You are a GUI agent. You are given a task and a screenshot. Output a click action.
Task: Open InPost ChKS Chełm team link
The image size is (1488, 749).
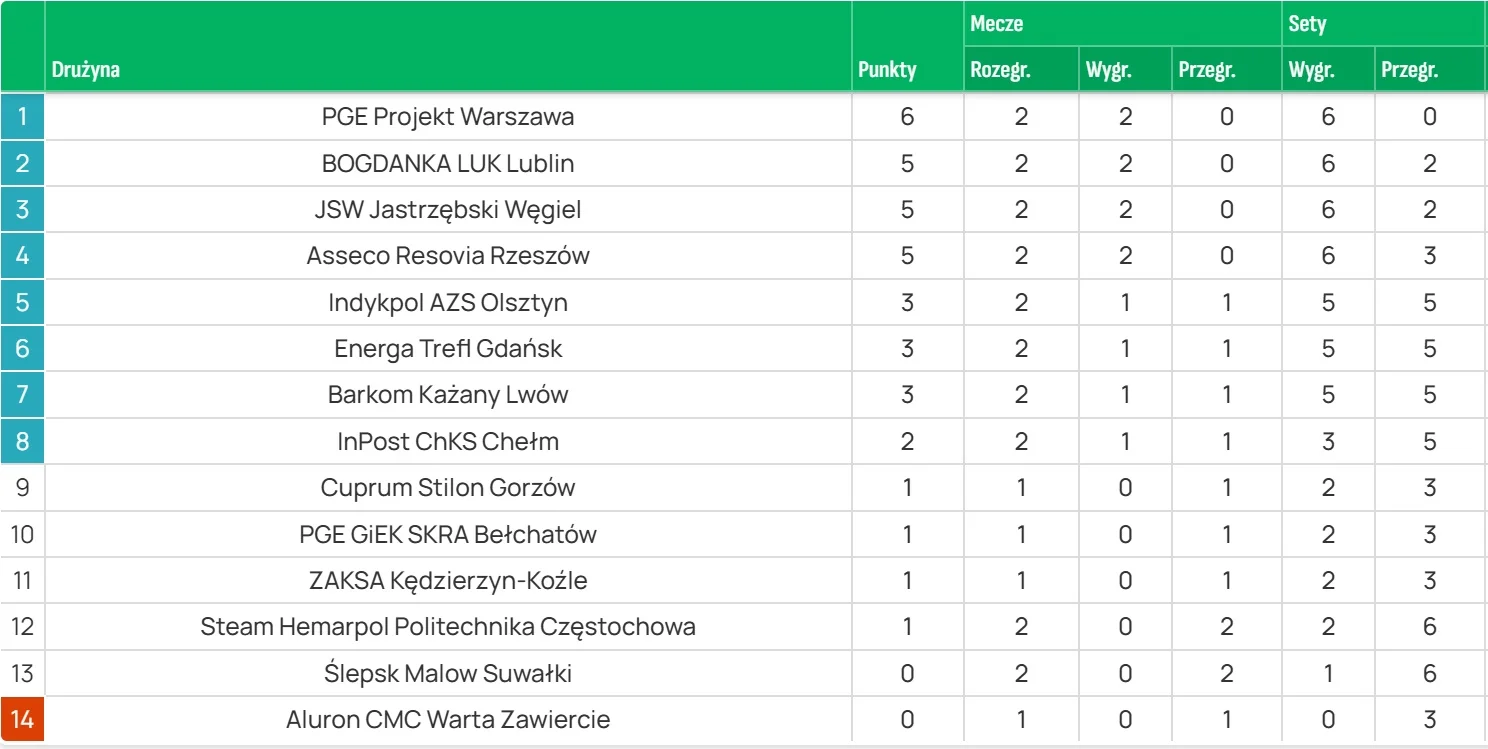[448, 441]
